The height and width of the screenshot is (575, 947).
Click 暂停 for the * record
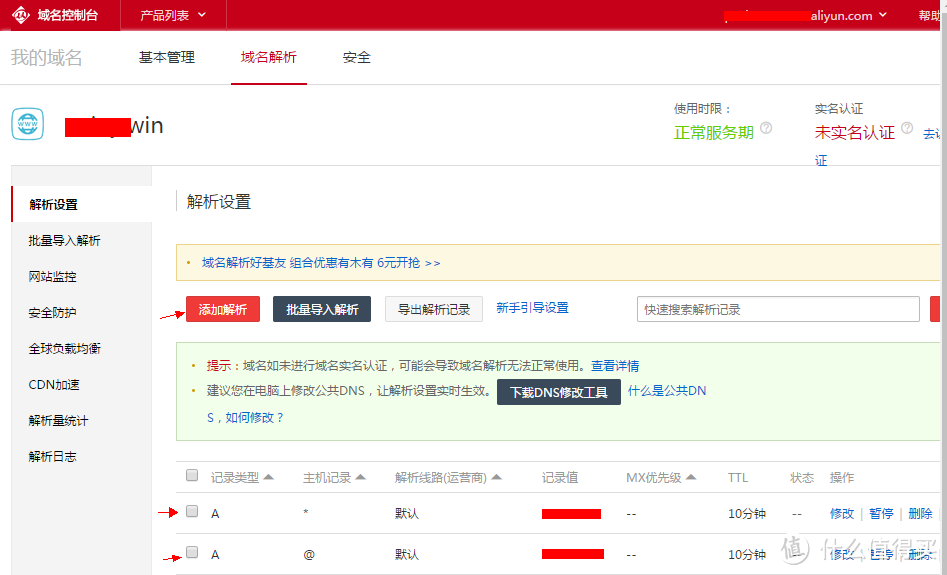[x=881, y=513]
